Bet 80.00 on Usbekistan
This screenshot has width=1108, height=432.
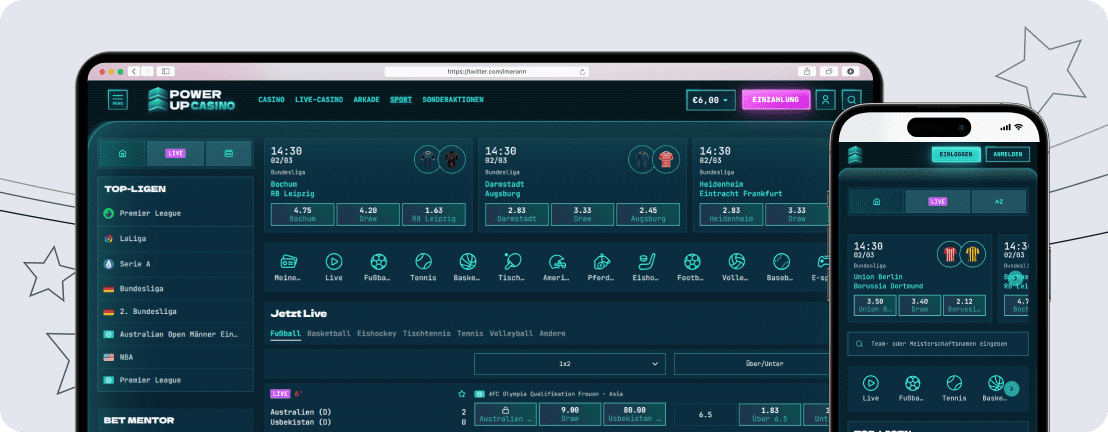coord(635,414)
